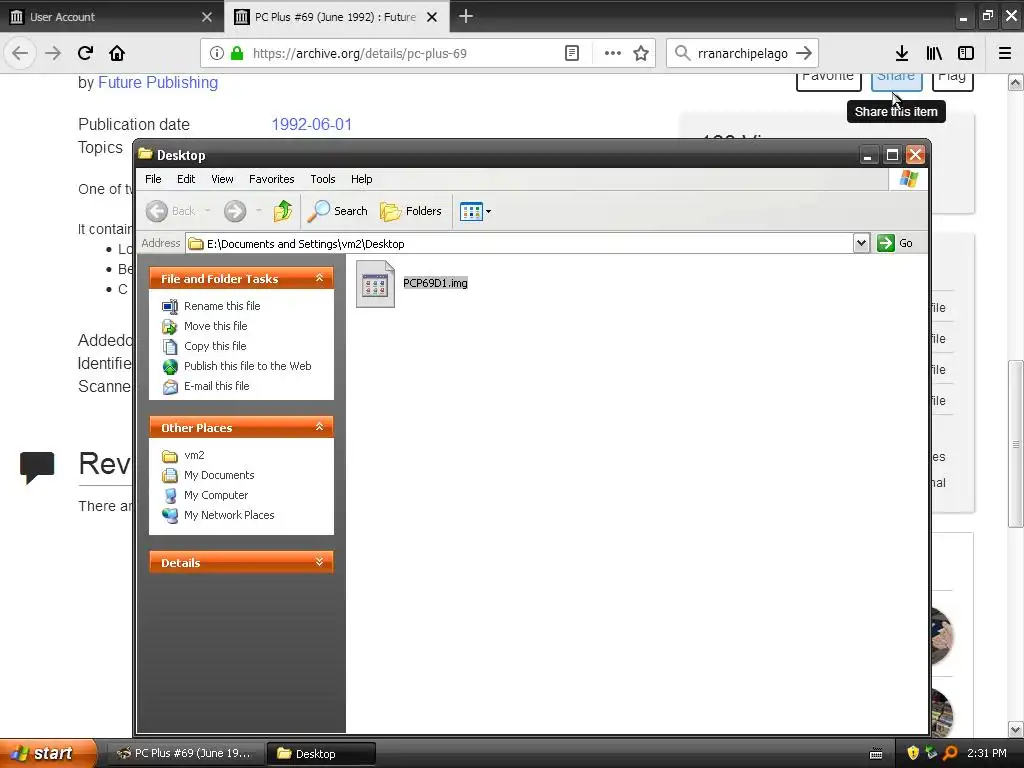
Task: Expand the Details panel
Action: point(319,562)
